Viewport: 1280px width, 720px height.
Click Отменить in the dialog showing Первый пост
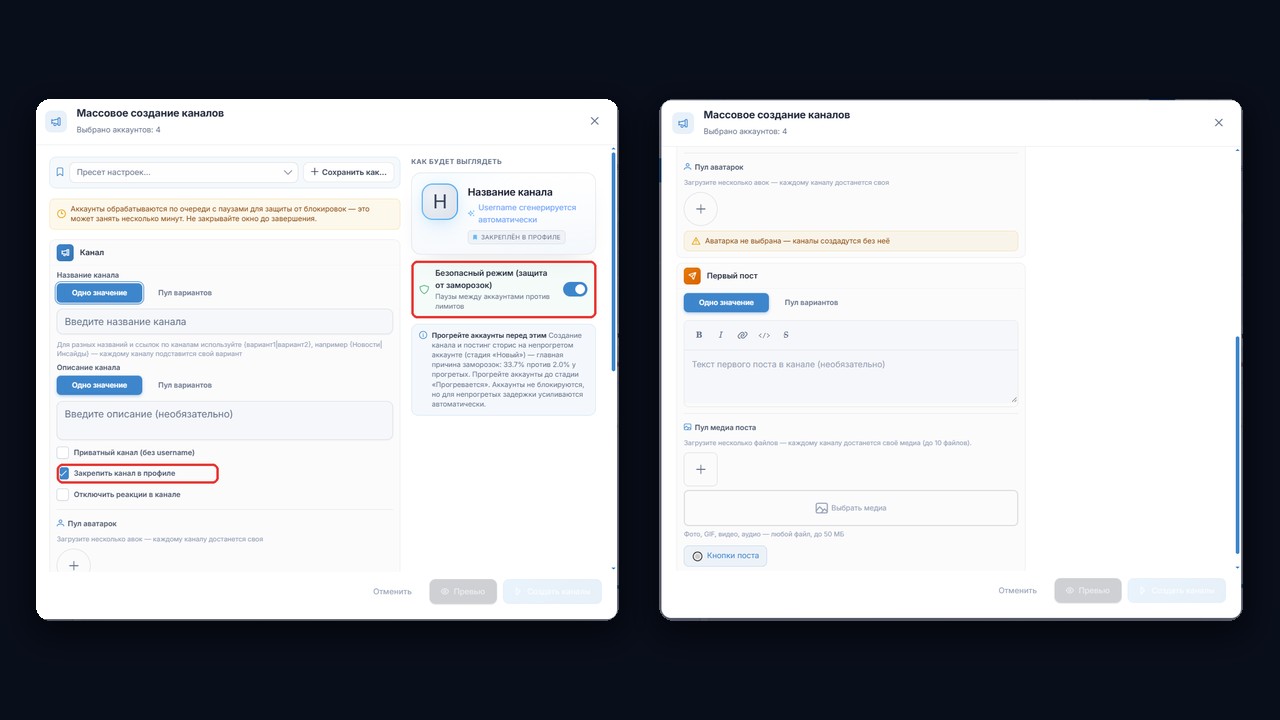pos(1017,590)
